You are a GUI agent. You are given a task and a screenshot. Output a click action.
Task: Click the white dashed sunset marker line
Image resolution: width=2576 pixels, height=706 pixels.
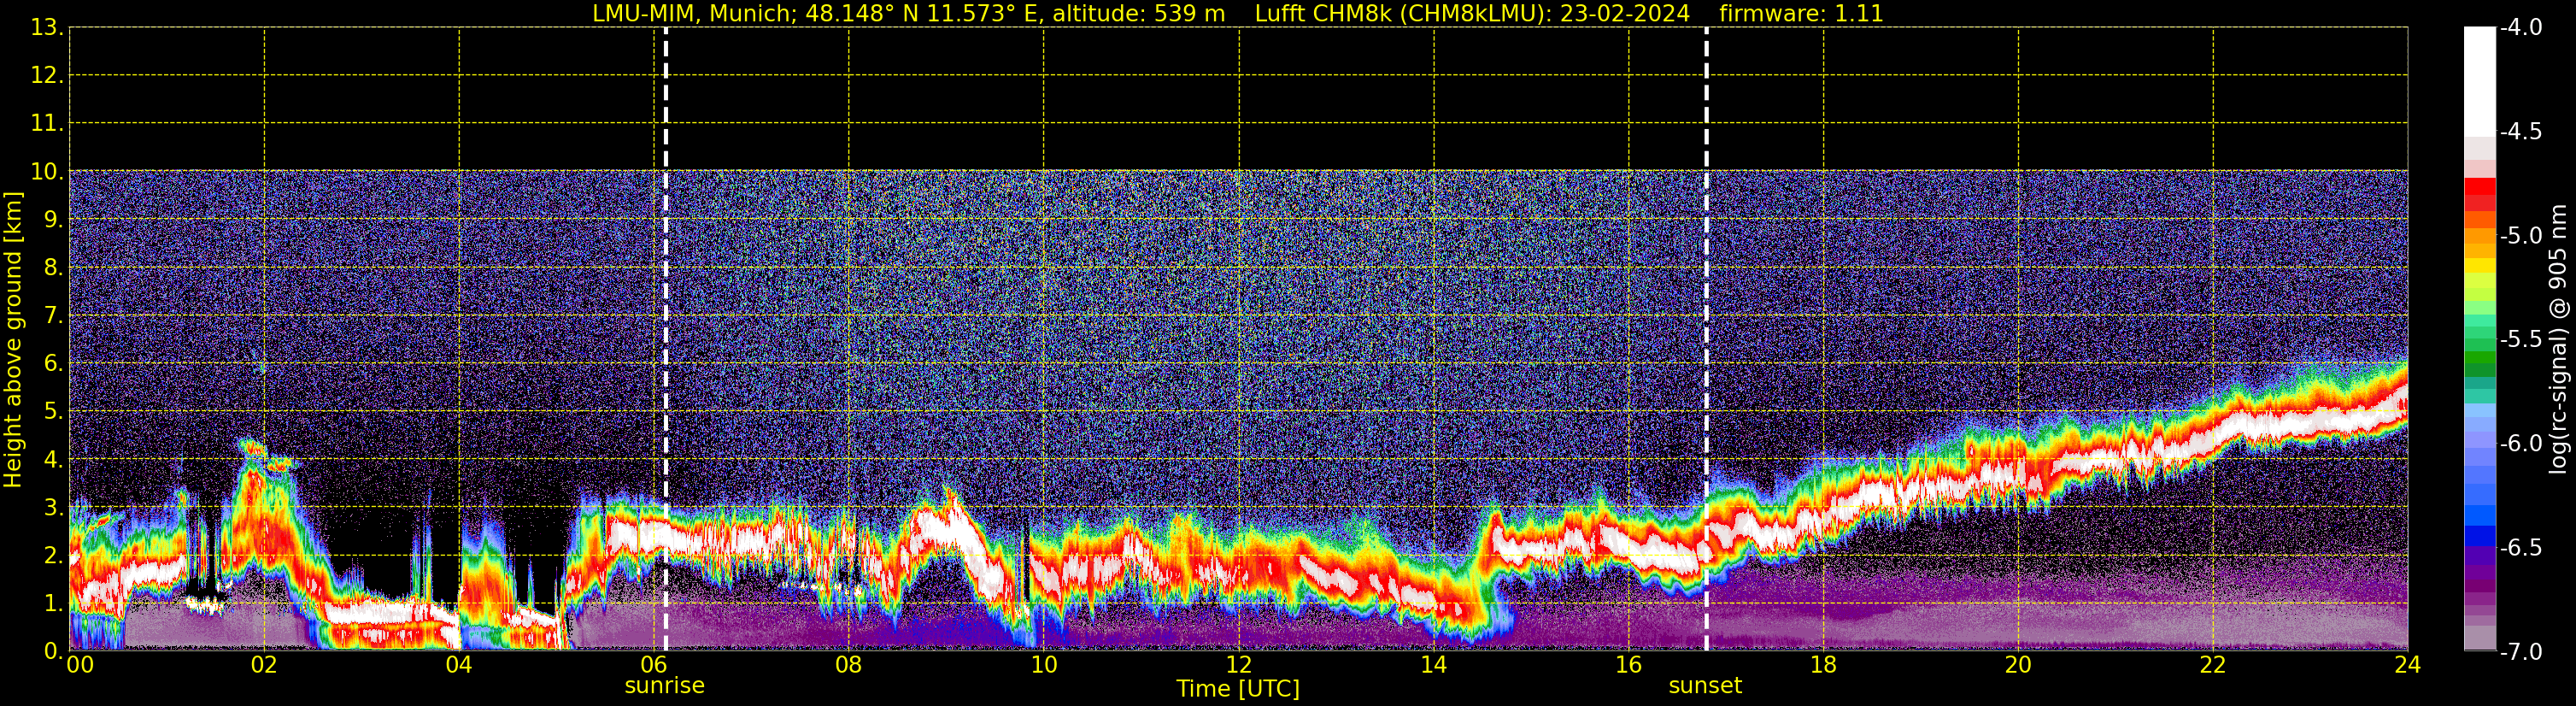click(x=1706, y=339)
